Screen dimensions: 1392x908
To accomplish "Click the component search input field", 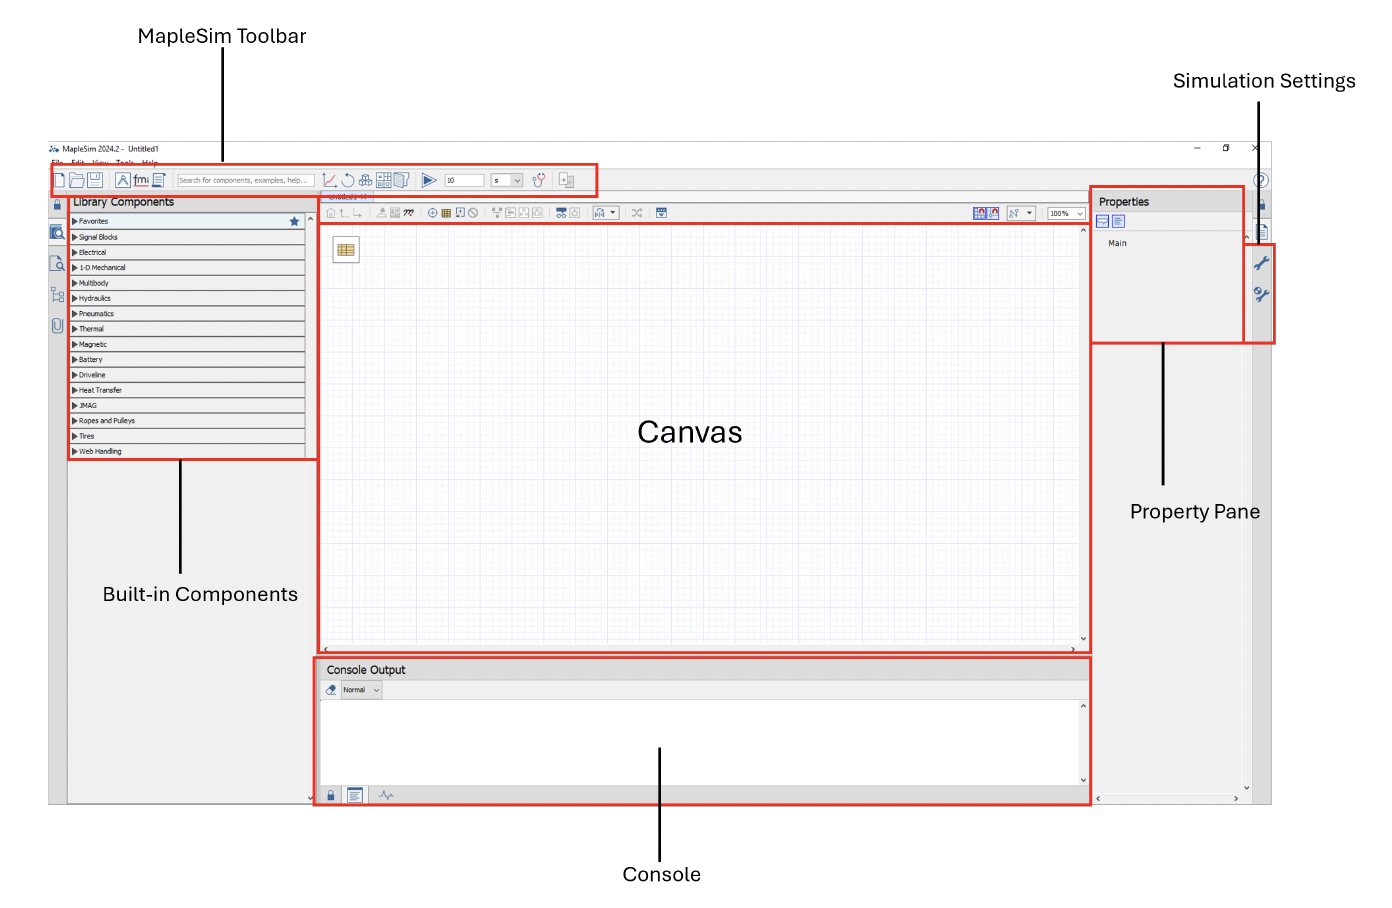I will point(245,180).
